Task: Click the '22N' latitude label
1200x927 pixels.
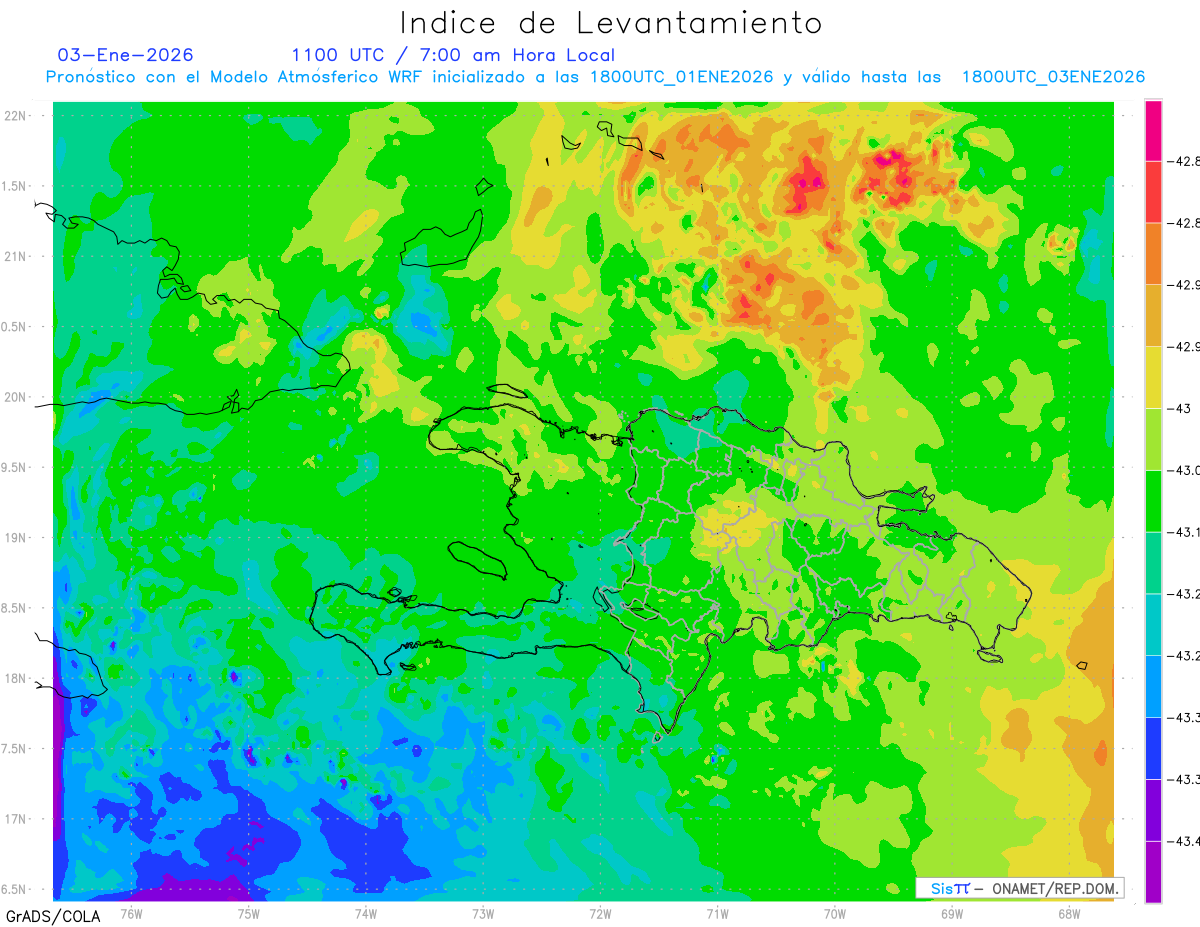Action: pyautogui.click(x=15, y=116)
